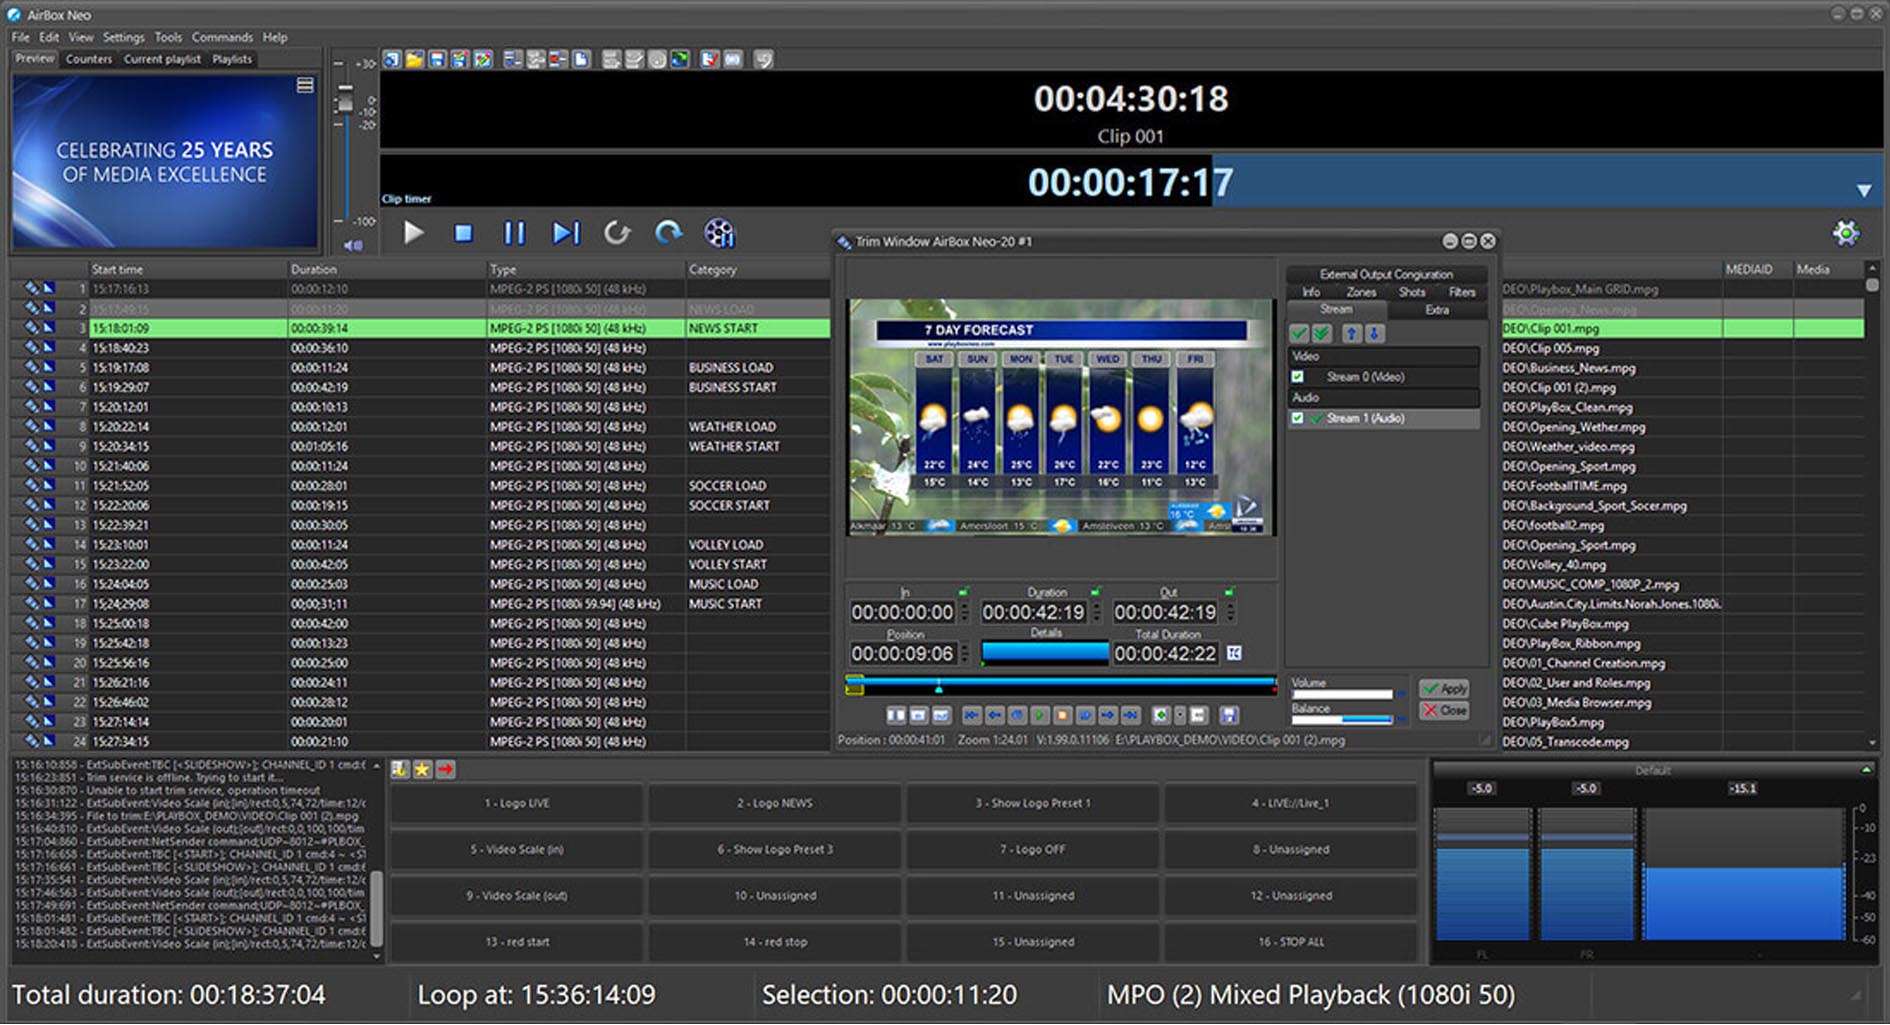Click the Apply button in Trim Window
The image size is (1890, 1025).
point(1445,689)
